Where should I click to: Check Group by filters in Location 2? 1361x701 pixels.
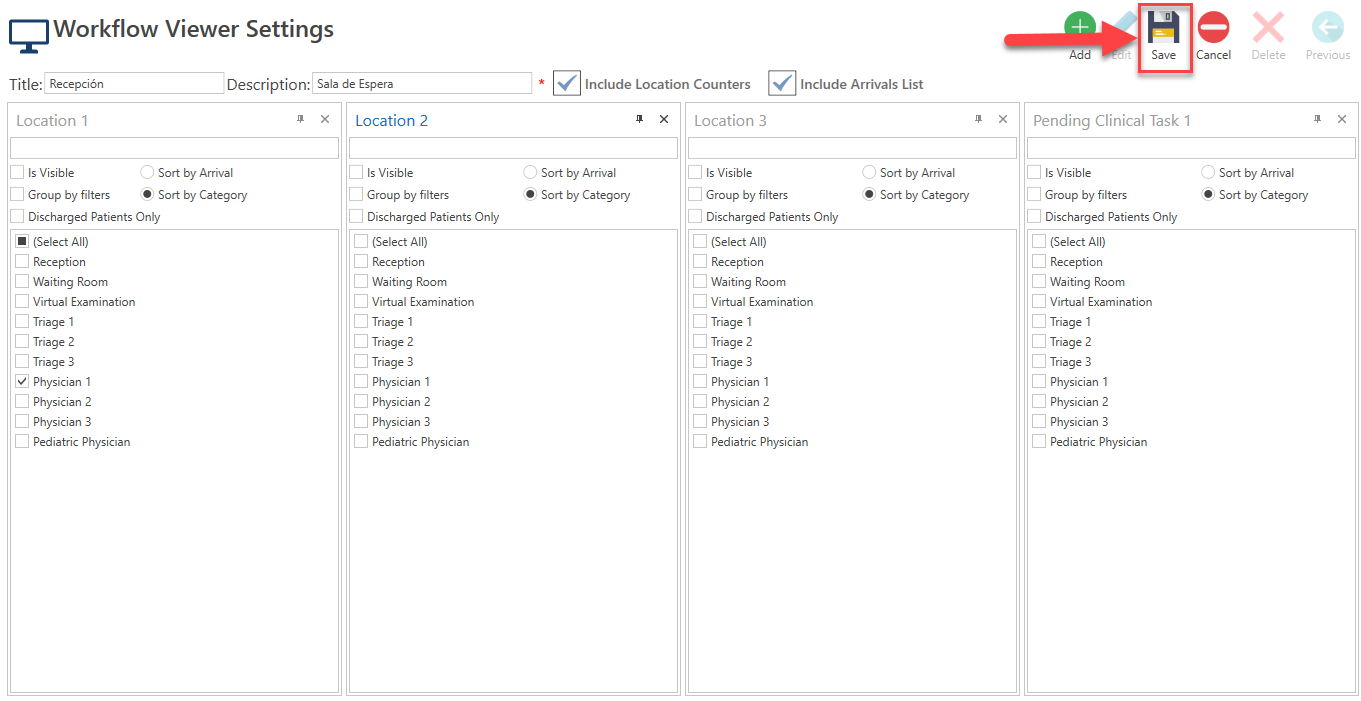[x=356, y=194]
